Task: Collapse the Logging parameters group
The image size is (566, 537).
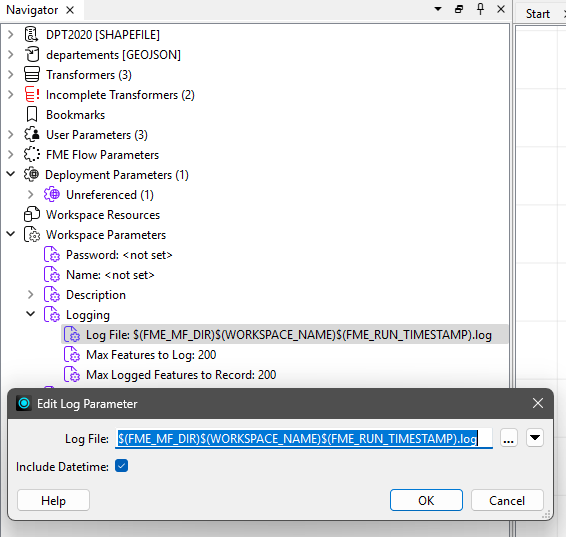Action: [x=31, y=314]
